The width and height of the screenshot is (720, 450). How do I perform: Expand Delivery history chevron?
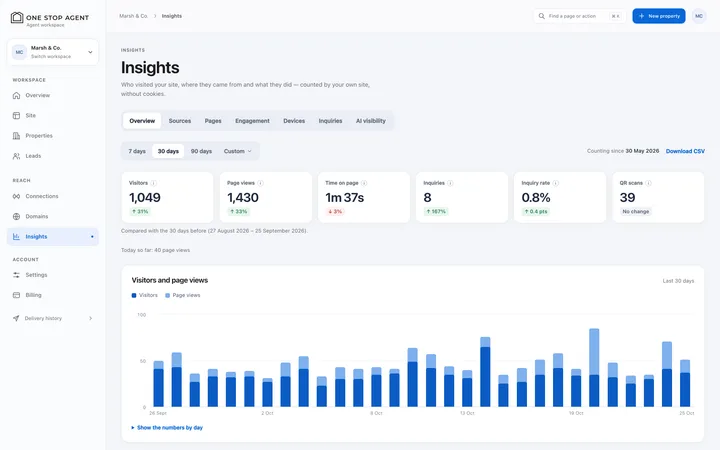(x=90, y=318)
